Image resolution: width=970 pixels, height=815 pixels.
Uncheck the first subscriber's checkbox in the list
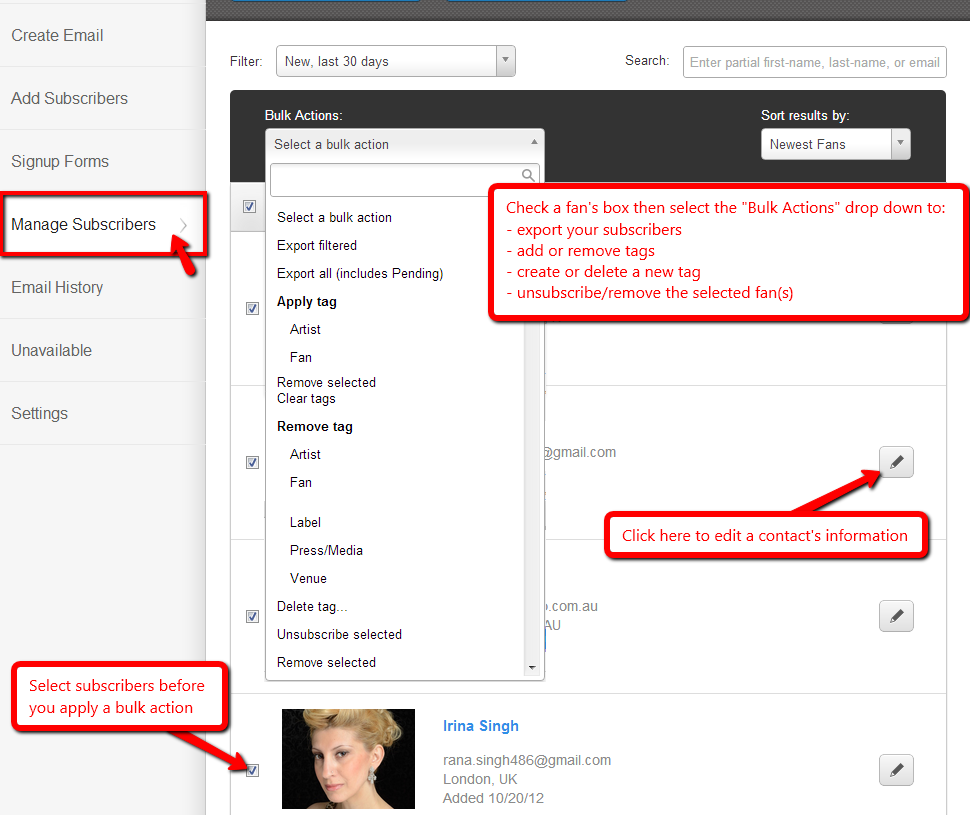(252, 309)
